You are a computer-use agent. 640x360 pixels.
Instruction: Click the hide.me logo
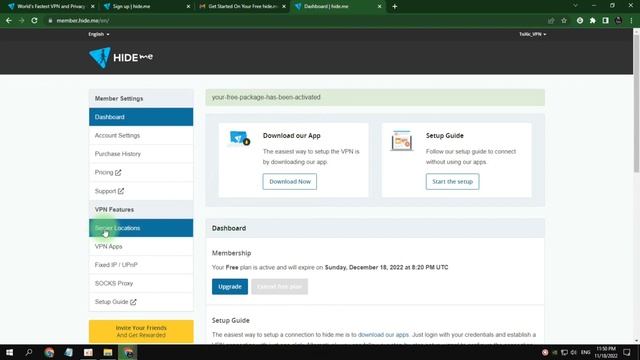click(121, 58)
